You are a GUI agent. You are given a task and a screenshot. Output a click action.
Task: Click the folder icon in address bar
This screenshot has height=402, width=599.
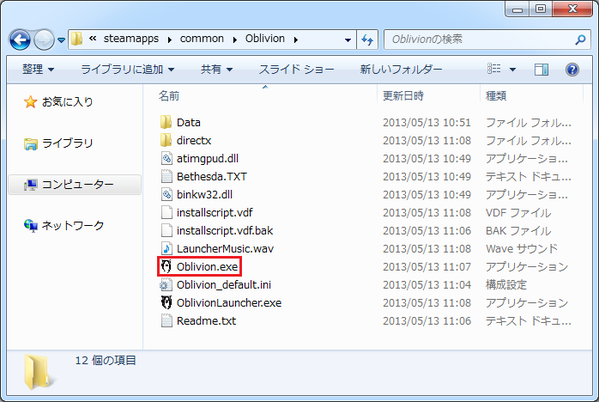click(x=77, y=39)
